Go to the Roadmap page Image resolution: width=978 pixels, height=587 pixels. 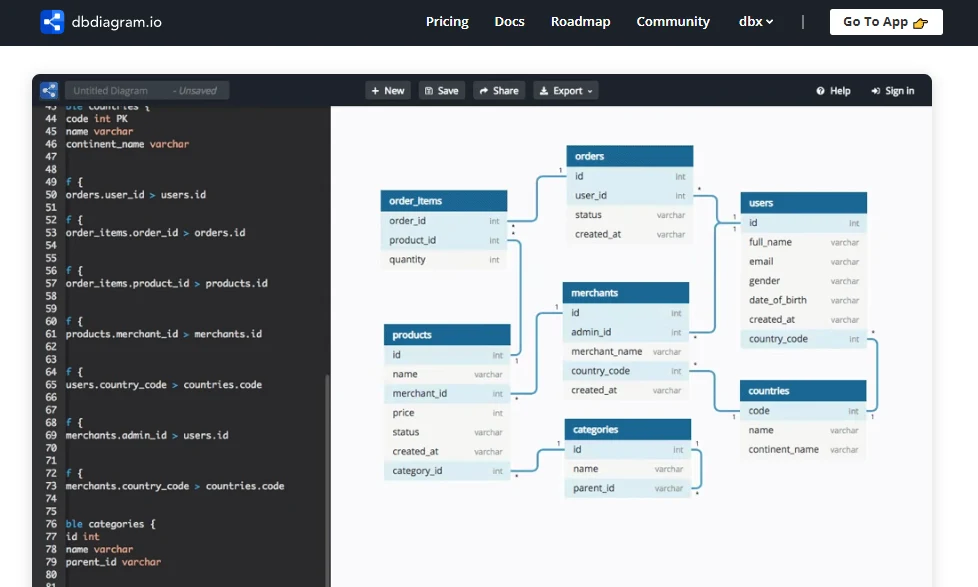coord(580,22)
